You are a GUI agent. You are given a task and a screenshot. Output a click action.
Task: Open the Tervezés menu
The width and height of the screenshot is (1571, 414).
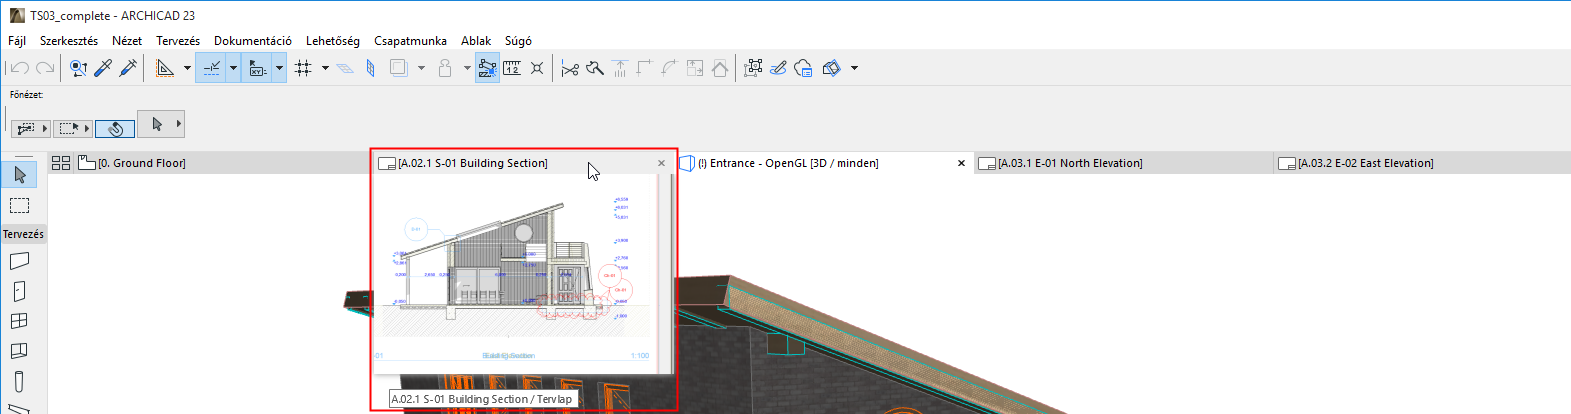click(178, 41)
